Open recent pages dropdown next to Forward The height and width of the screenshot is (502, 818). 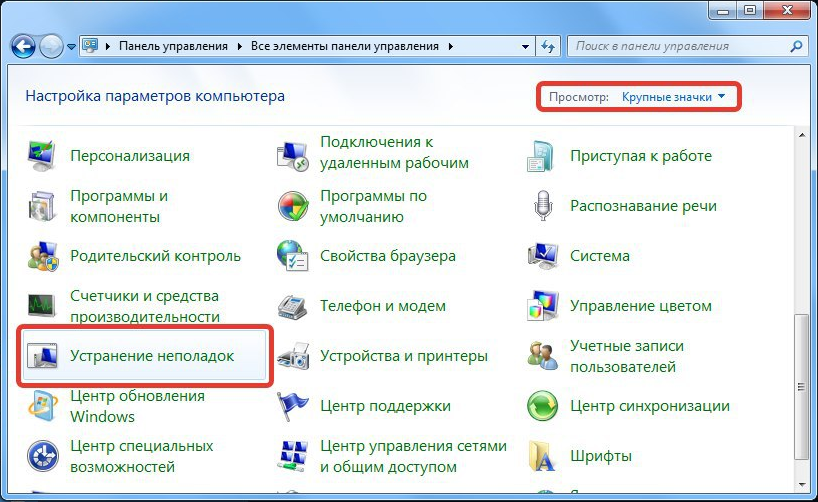coord(71,46)
